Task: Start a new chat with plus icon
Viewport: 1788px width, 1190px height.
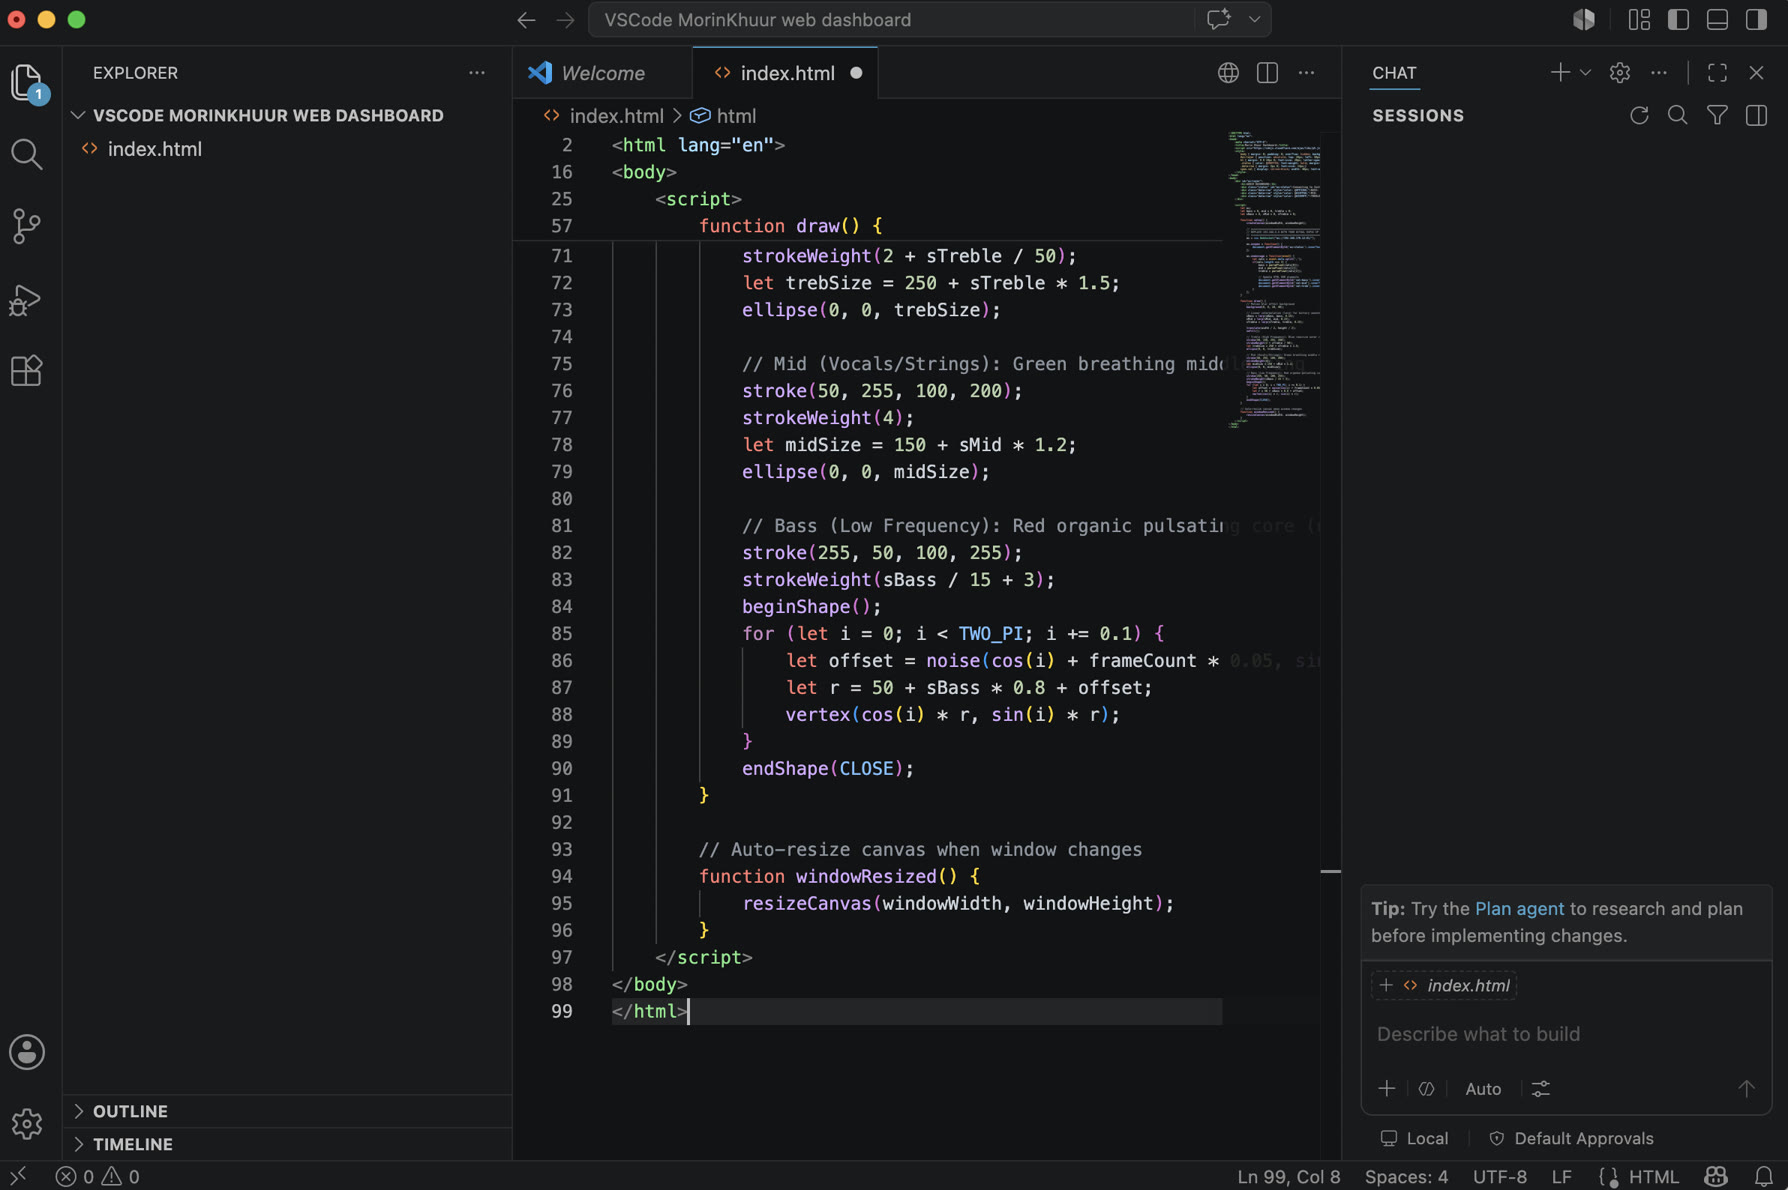Action: point(1559,73)
